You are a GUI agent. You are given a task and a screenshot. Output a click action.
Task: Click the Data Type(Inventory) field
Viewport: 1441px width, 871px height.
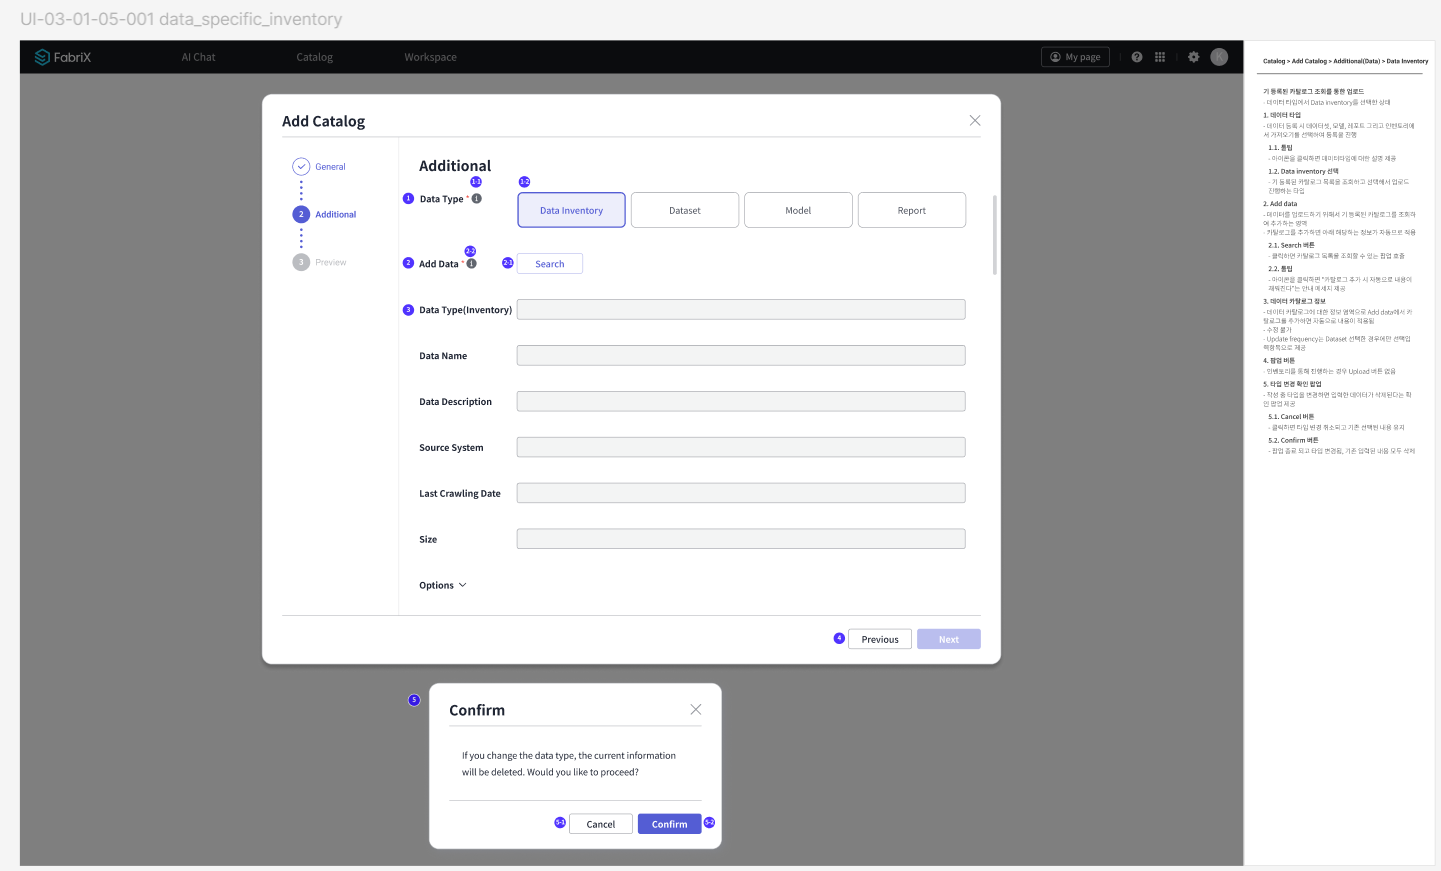pyautogui.click(x=741, y=310)
